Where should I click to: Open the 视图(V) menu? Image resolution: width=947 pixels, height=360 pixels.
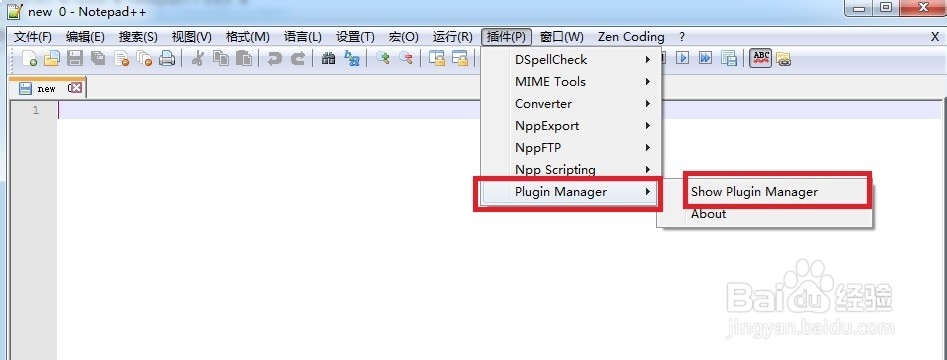coord(191,37)
